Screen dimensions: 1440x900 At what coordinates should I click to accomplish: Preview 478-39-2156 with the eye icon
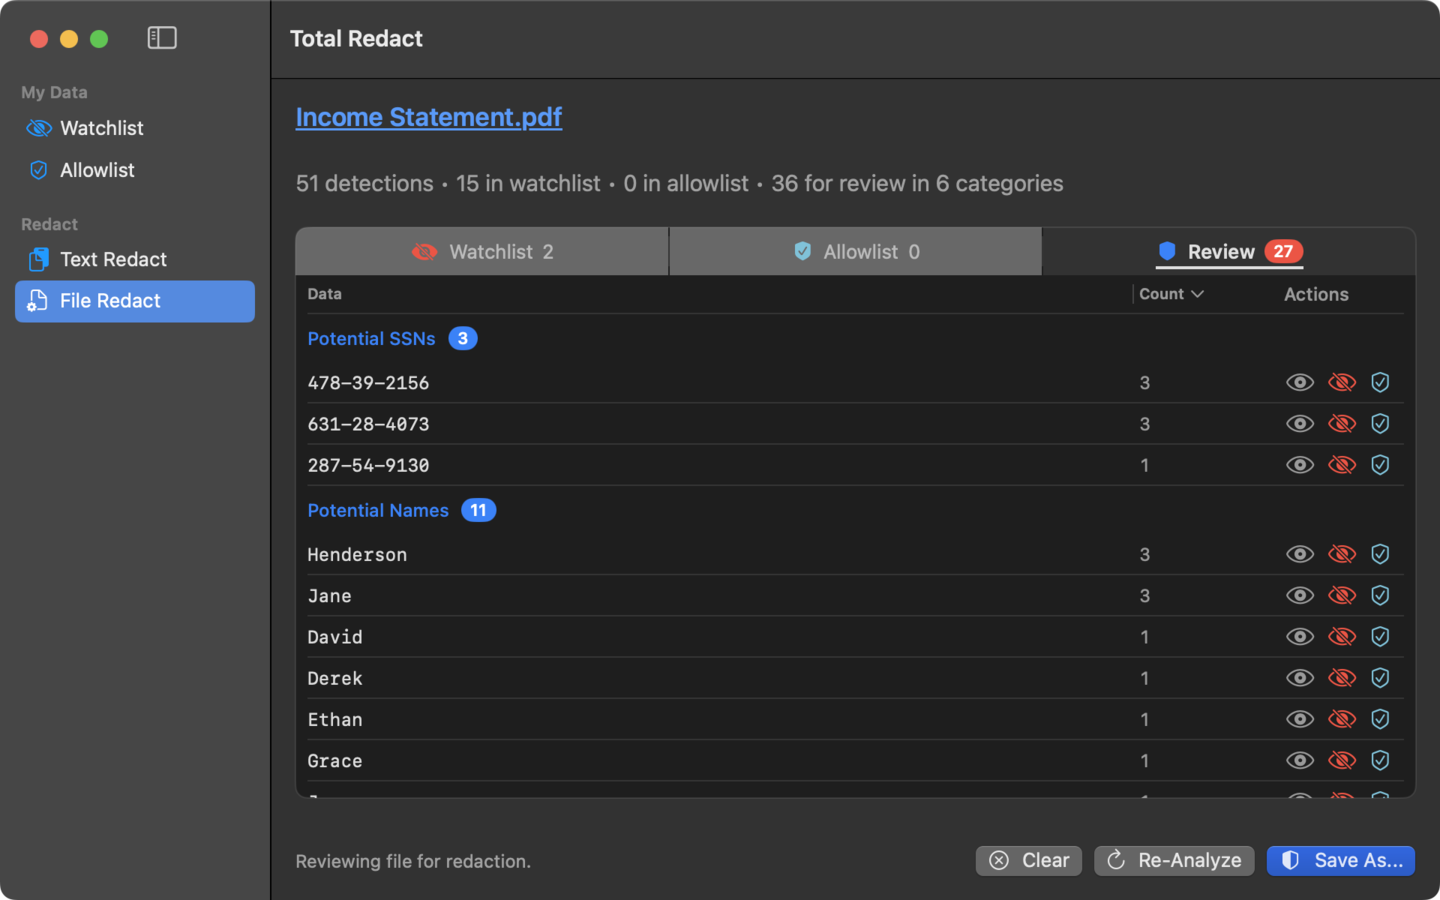[x=1299, y=383]
